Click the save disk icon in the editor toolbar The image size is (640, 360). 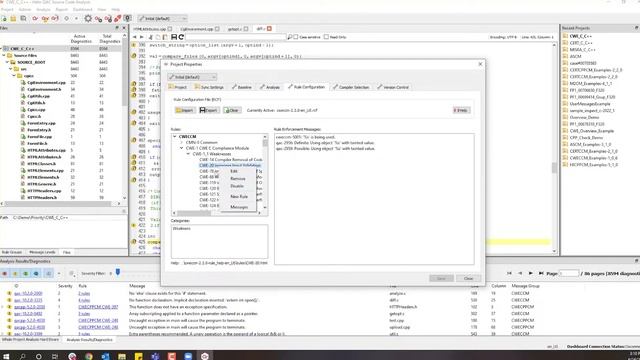(174, 37)
